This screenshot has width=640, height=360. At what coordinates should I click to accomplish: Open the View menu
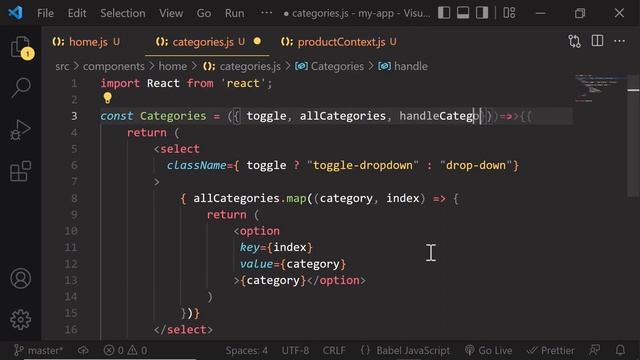pyautogui.click(x=171, y=13)
